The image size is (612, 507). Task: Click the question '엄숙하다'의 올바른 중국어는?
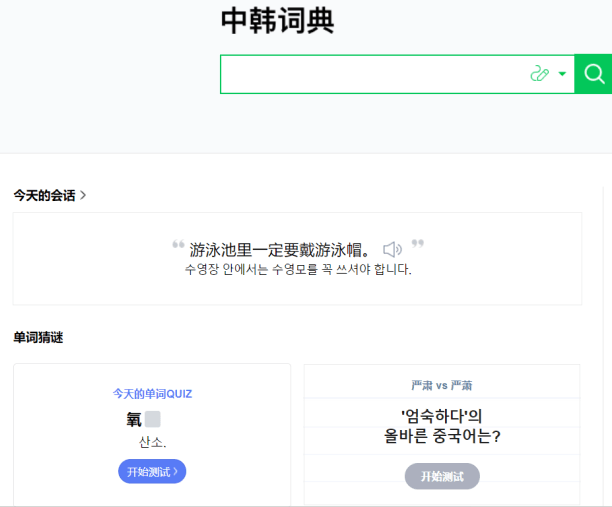pos(442,426)
